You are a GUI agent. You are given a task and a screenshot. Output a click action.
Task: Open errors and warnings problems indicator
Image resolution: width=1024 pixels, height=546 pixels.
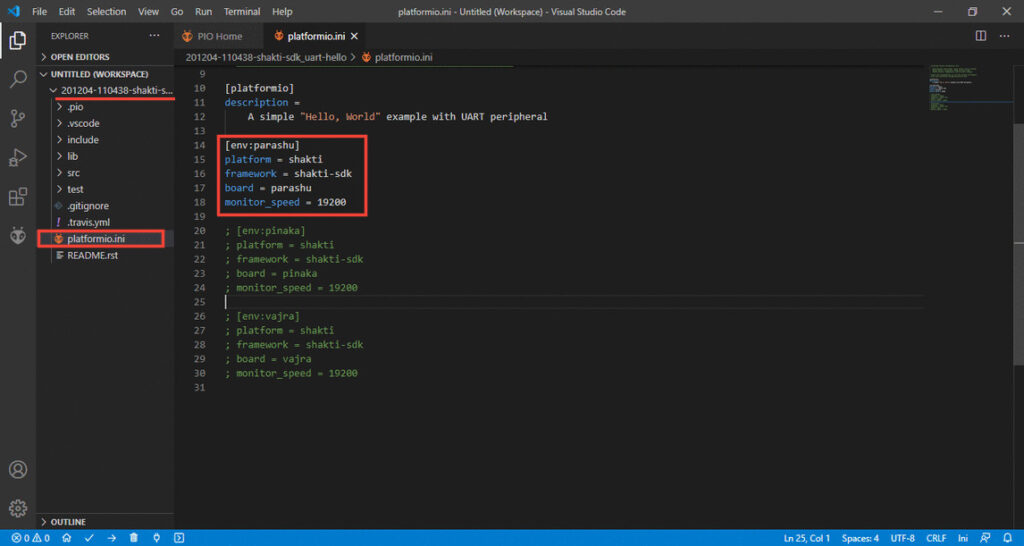pyautogui.click(x=31, y=538)
